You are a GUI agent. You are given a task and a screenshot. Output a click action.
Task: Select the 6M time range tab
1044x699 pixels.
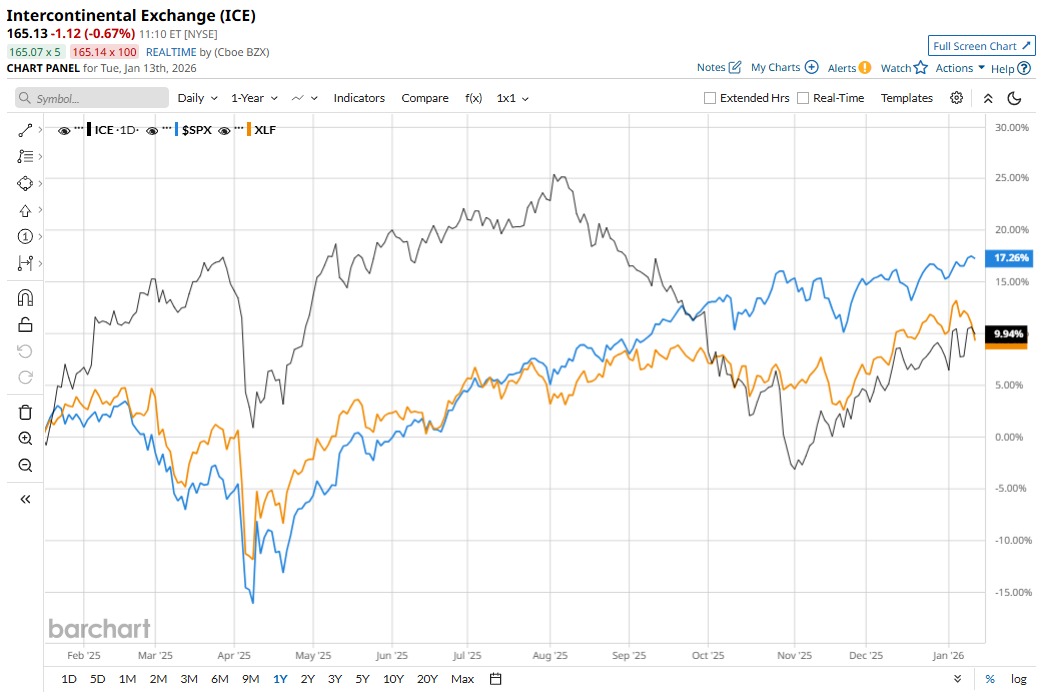click(219, 679)
